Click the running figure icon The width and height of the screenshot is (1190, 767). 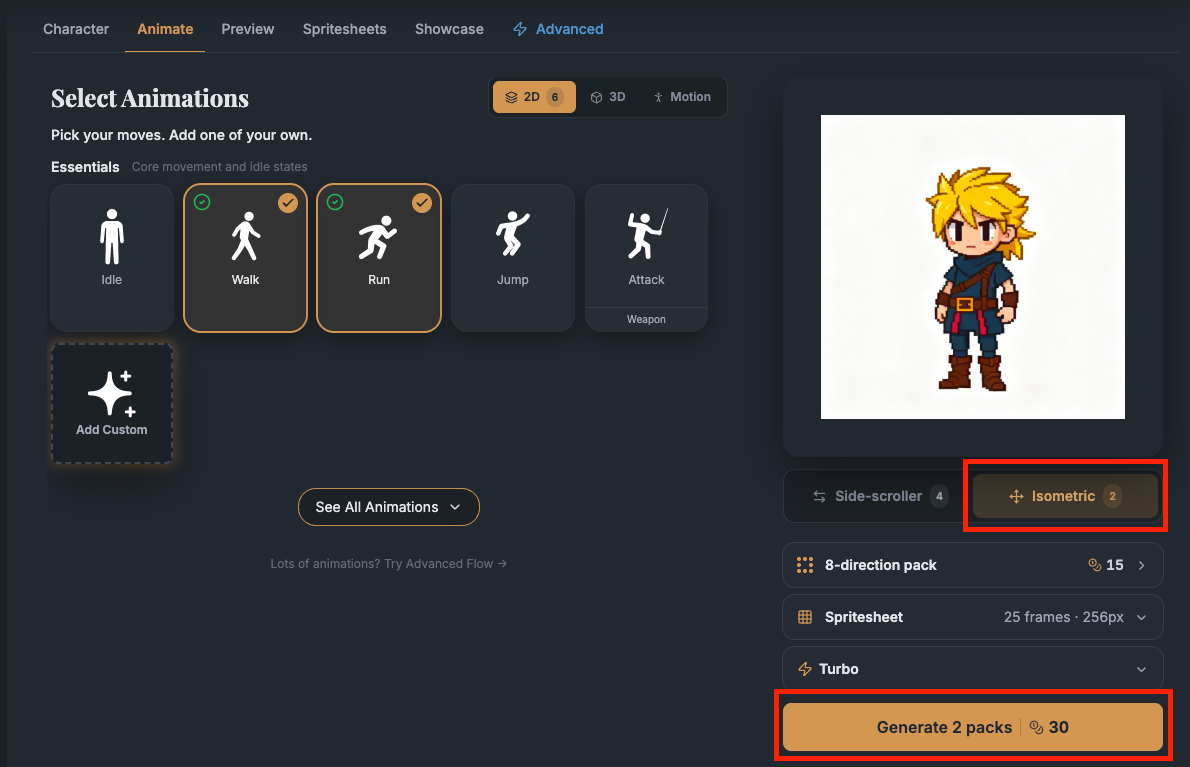coord(378,237)
